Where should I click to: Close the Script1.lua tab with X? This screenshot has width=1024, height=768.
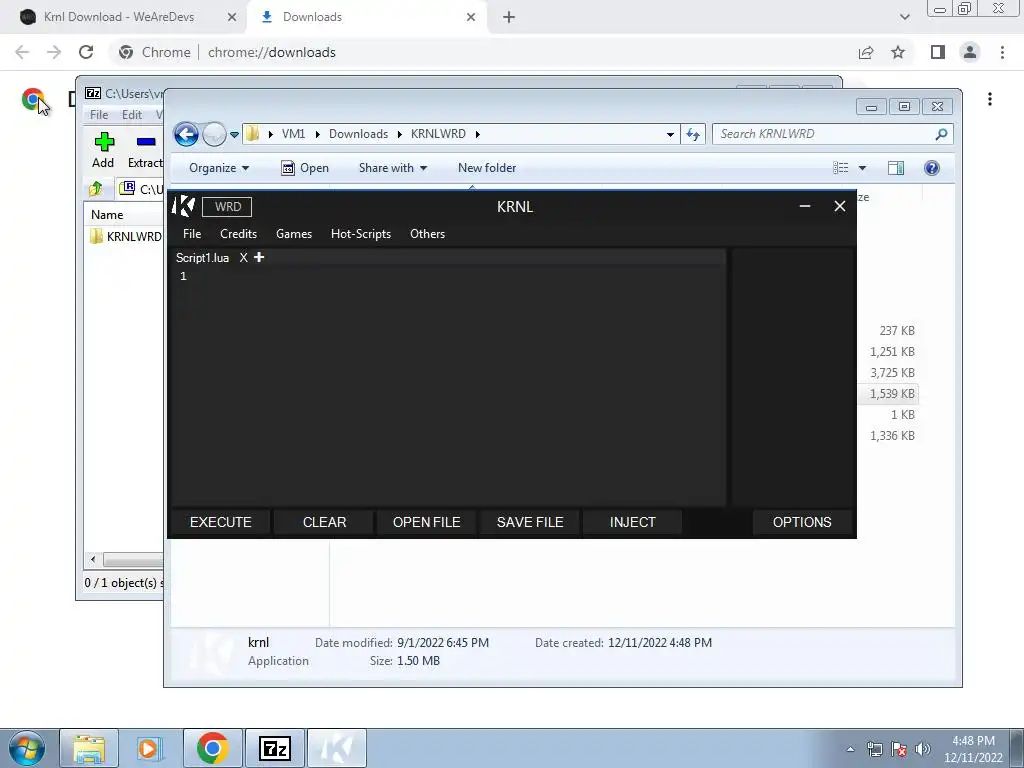pyautogui.click(x=244, y=258)
